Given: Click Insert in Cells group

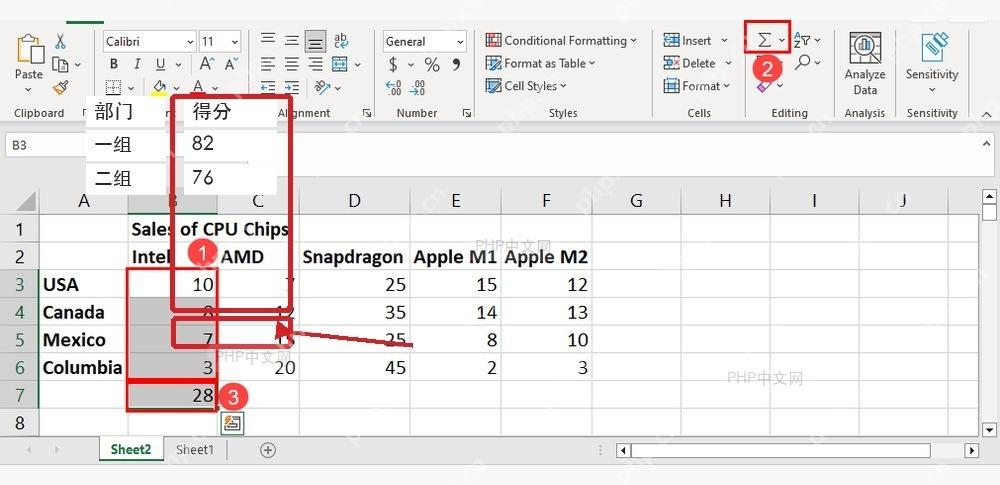Looking at the screenshot, I should 695,41.
